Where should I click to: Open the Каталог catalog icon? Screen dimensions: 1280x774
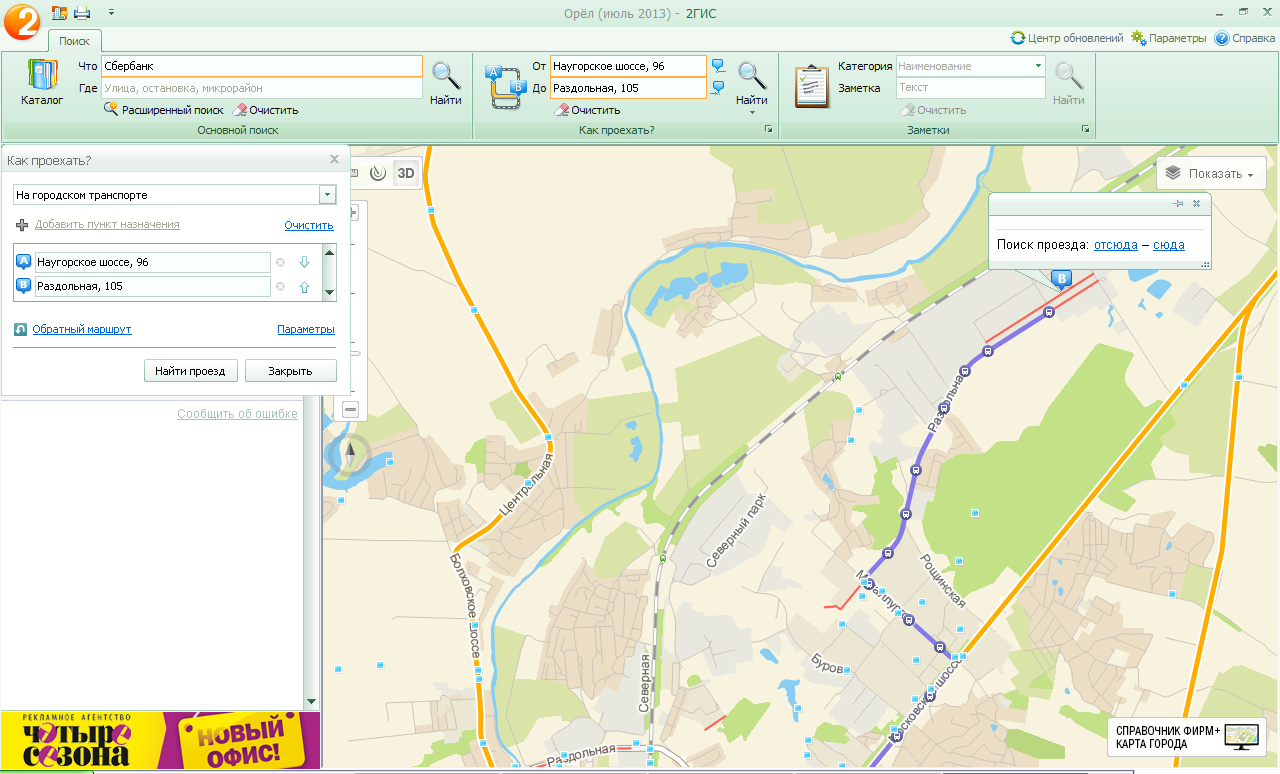coord(42,83)
